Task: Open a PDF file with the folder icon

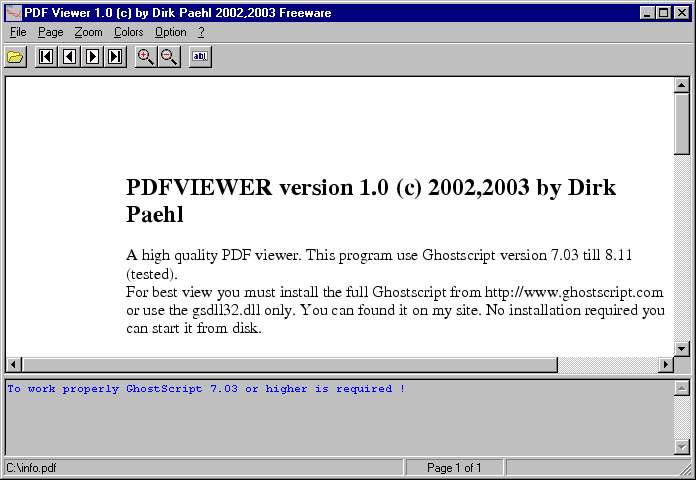Action: pyautogui.click(x=16, y=57)
